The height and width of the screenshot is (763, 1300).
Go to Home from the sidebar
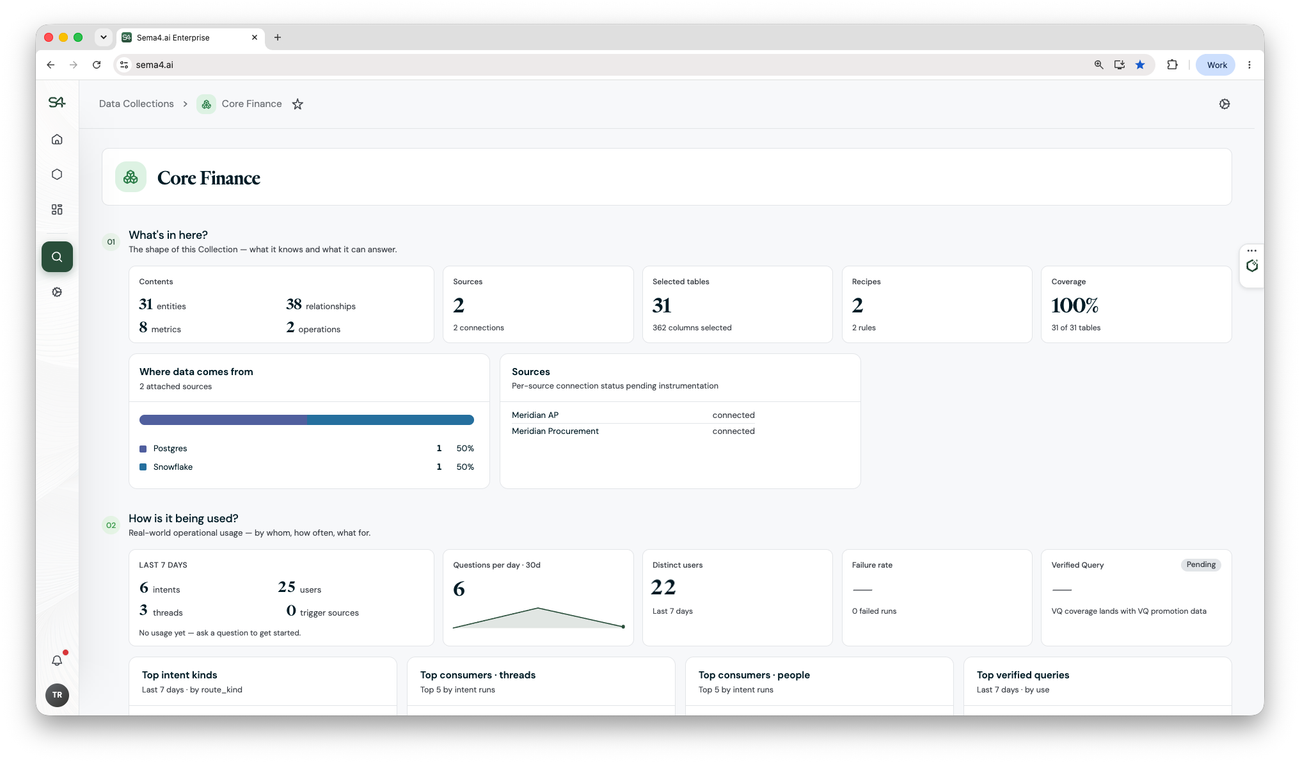[x=57, y=139]
